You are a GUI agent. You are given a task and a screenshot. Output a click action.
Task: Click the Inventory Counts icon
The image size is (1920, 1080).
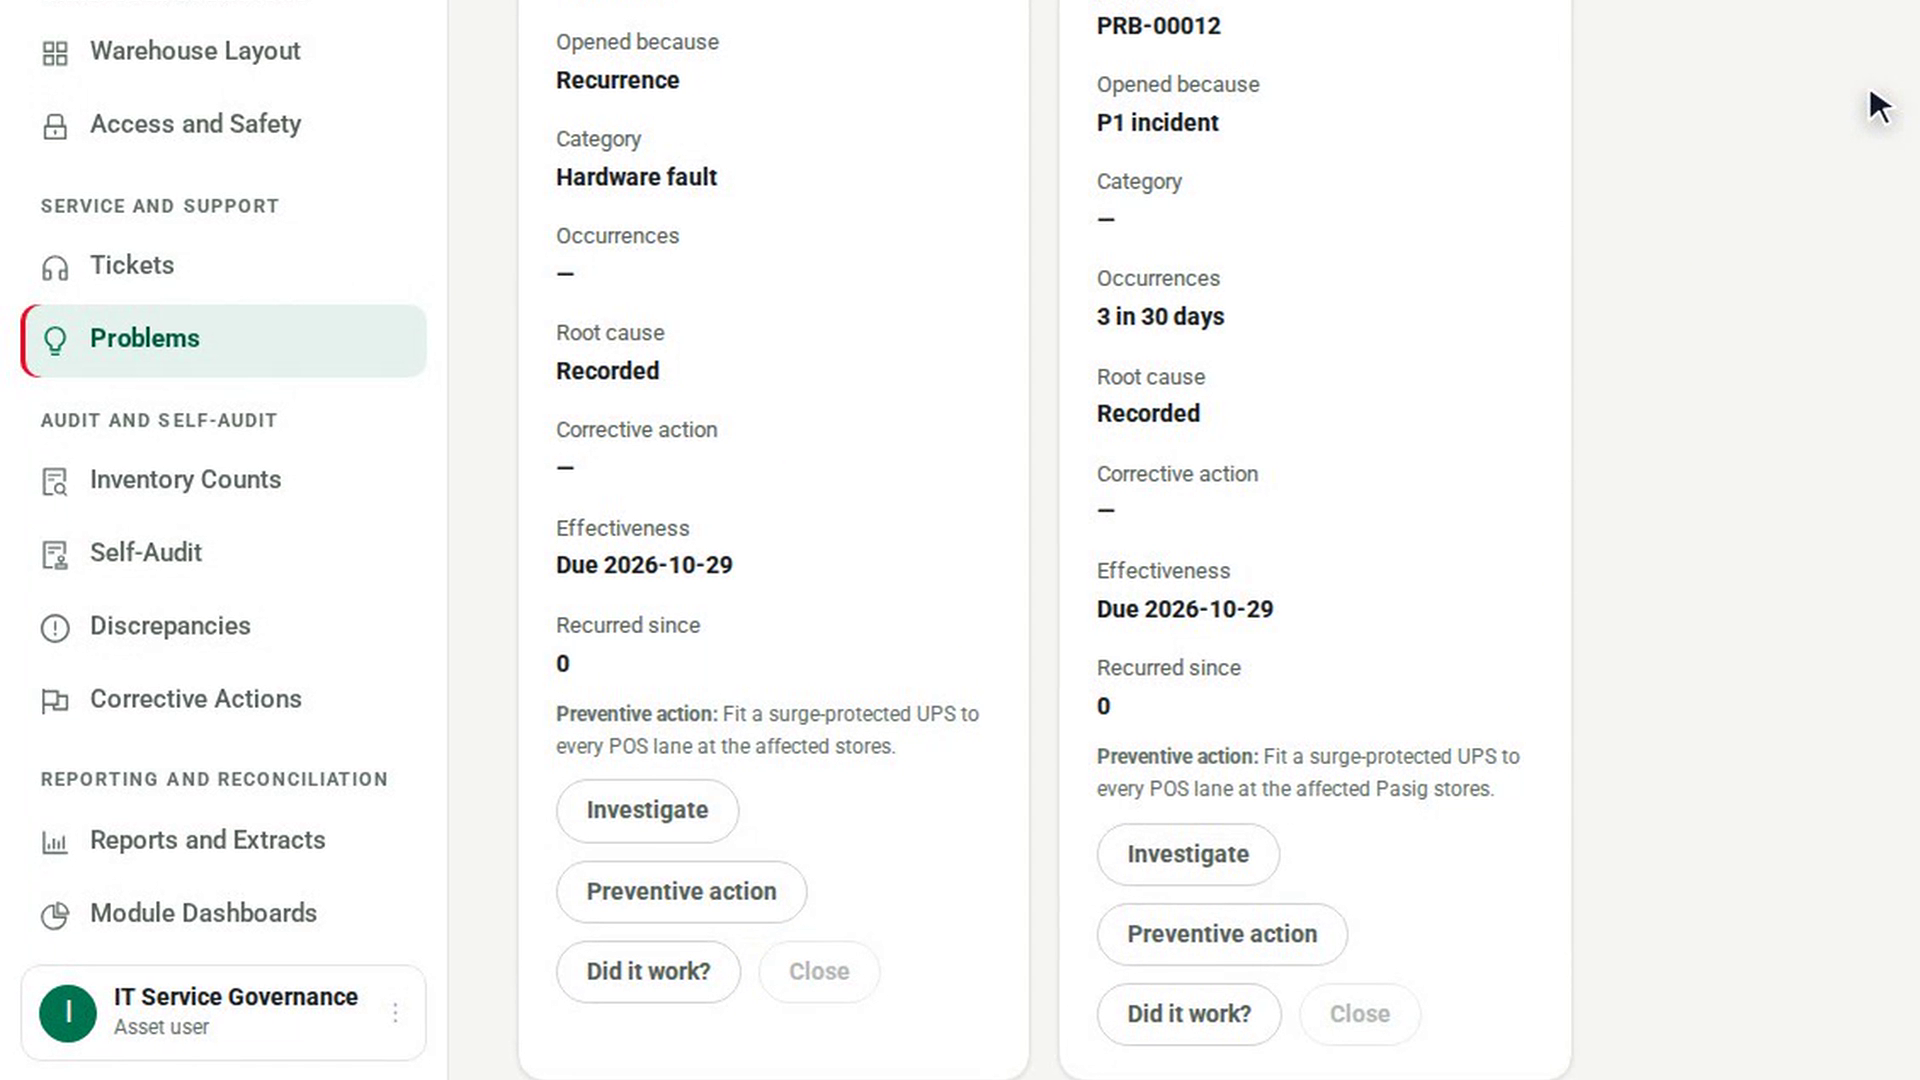click(55, 482)
